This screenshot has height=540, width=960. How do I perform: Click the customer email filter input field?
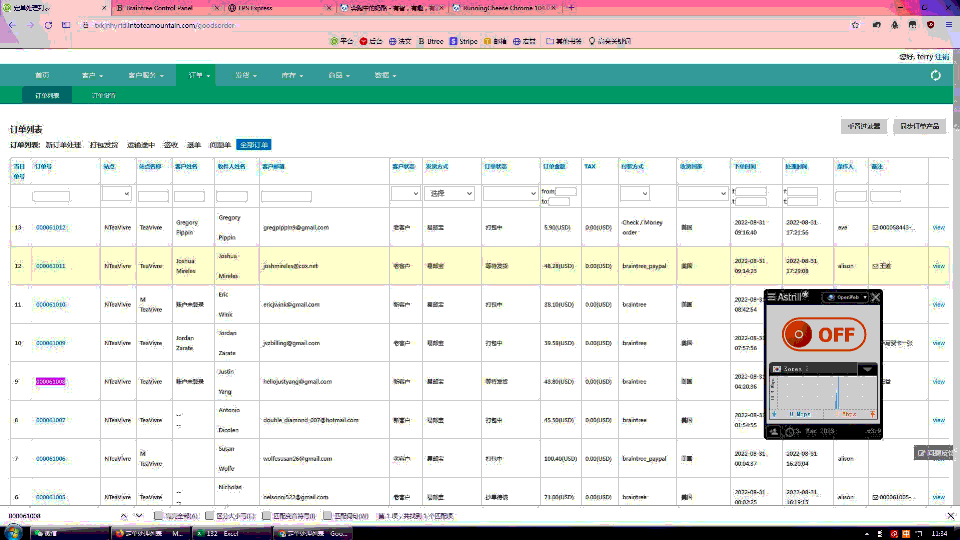click(287, 197)
